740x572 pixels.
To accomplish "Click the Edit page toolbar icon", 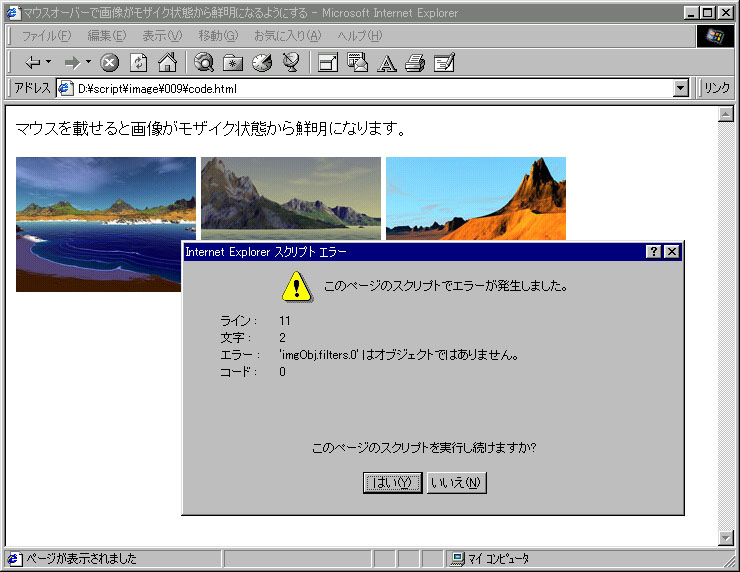I will coord(444,62).
